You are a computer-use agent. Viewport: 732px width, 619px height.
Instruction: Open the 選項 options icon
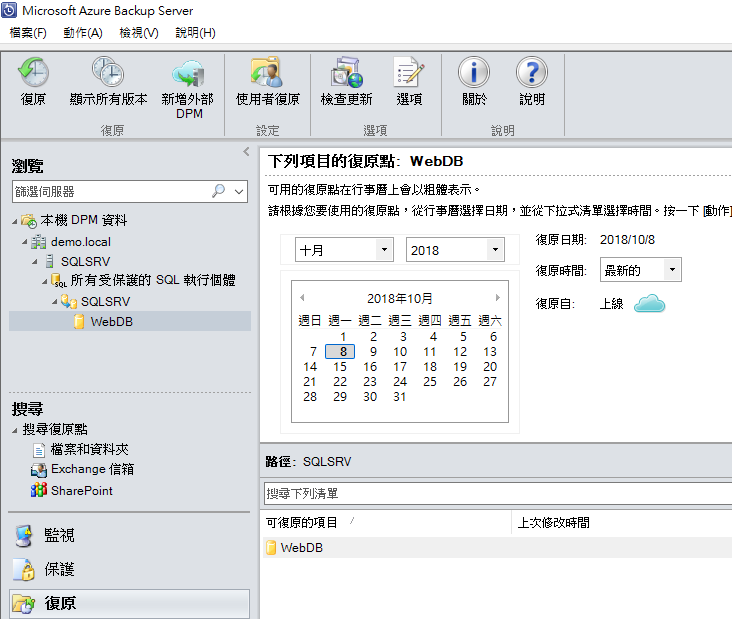pos(409,72)
